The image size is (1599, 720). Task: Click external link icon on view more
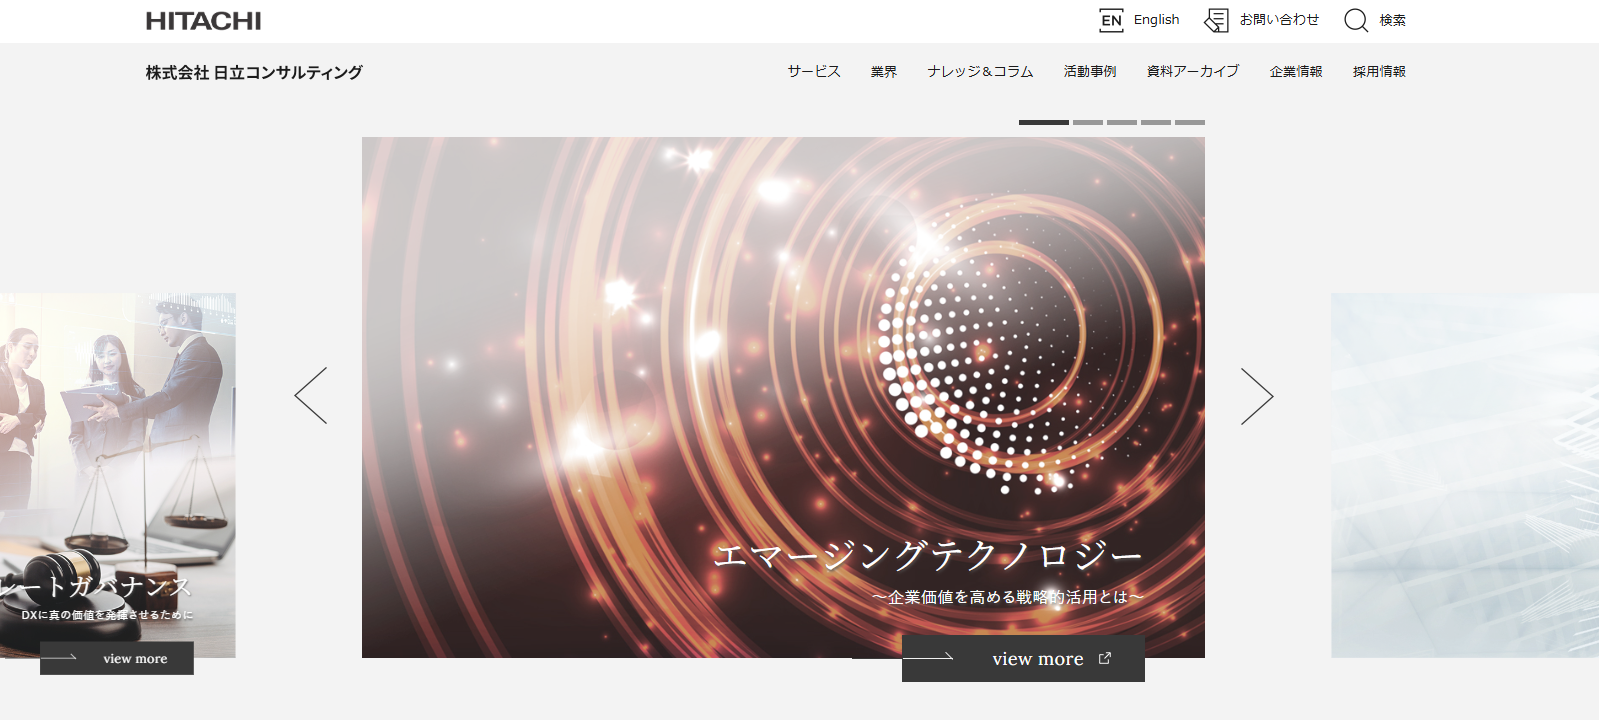1105,658
